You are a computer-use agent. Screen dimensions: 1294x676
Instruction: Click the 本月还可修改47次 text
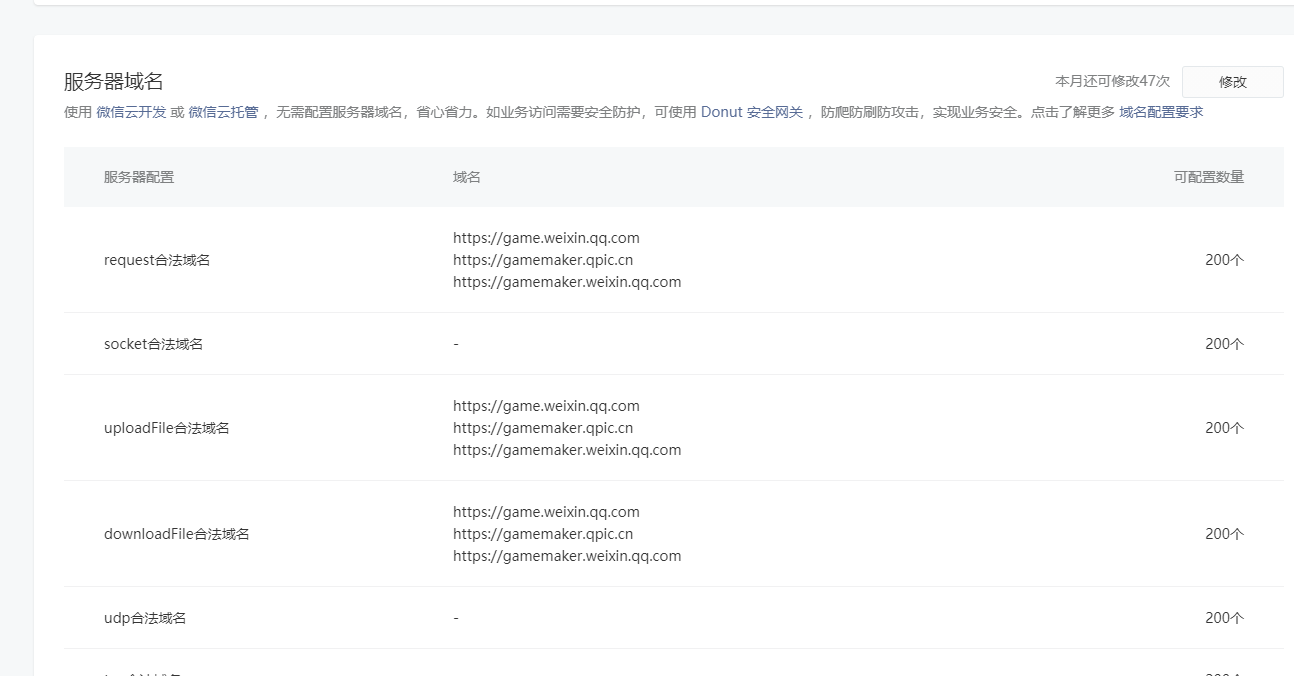point(1112,82)
